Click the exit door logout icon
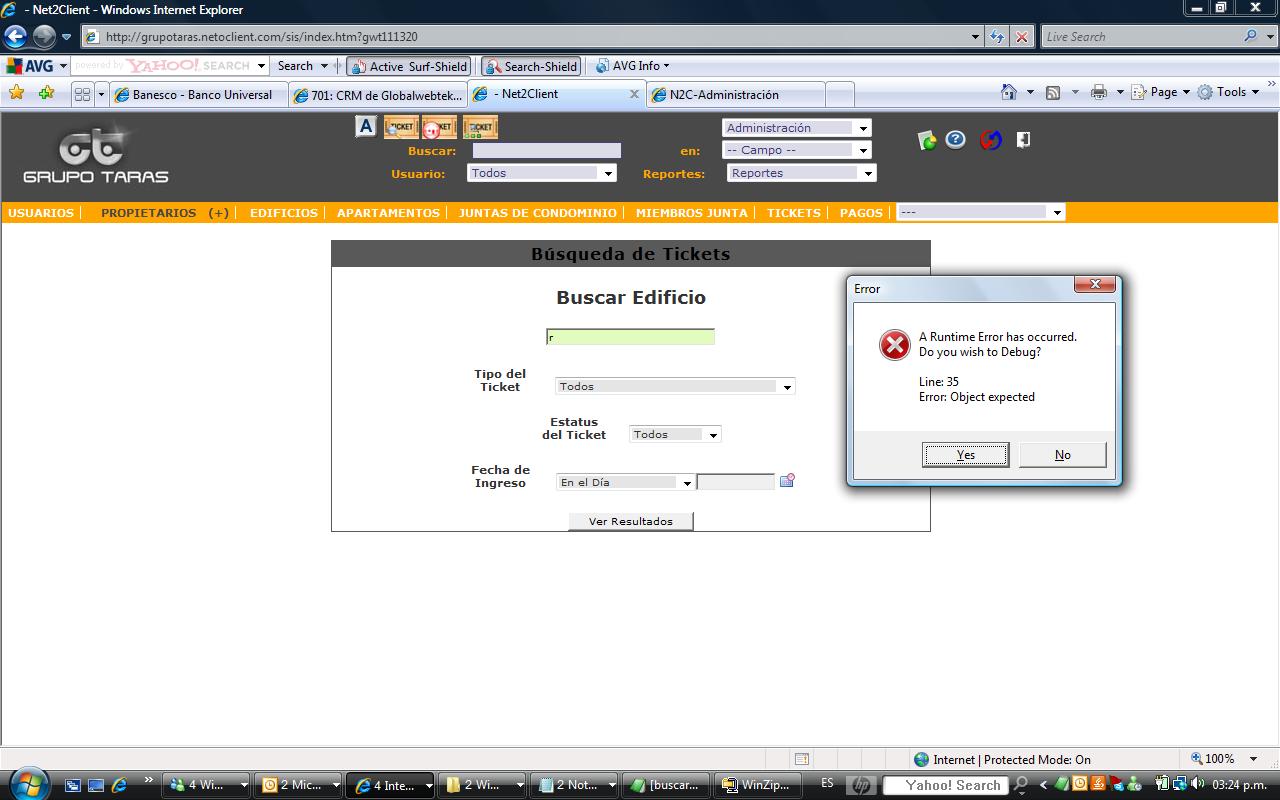The height and width of the screenshot is (800, 1280). coord(1023,139)
